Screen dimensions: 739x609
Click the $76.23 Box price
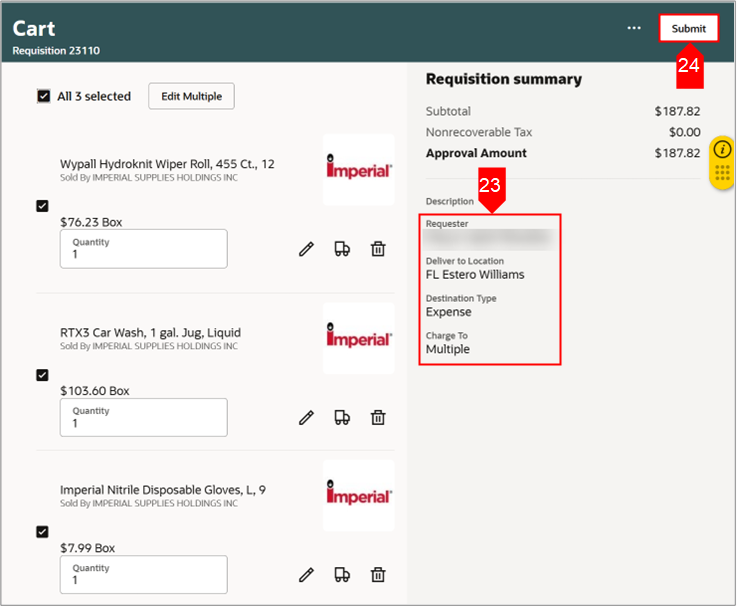point(91,222)
